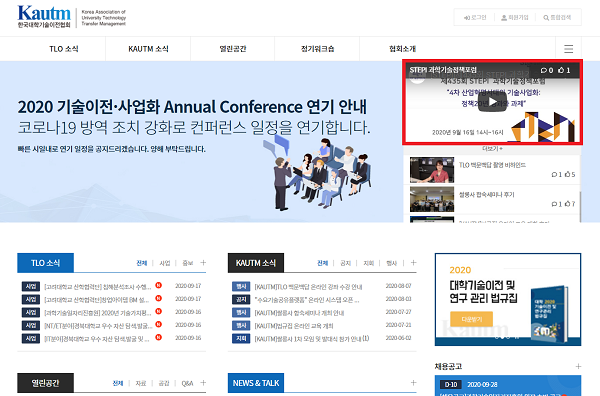Open more 채용공고 with plus icon
The image size is (600, 396).
[x=578, y=367]
